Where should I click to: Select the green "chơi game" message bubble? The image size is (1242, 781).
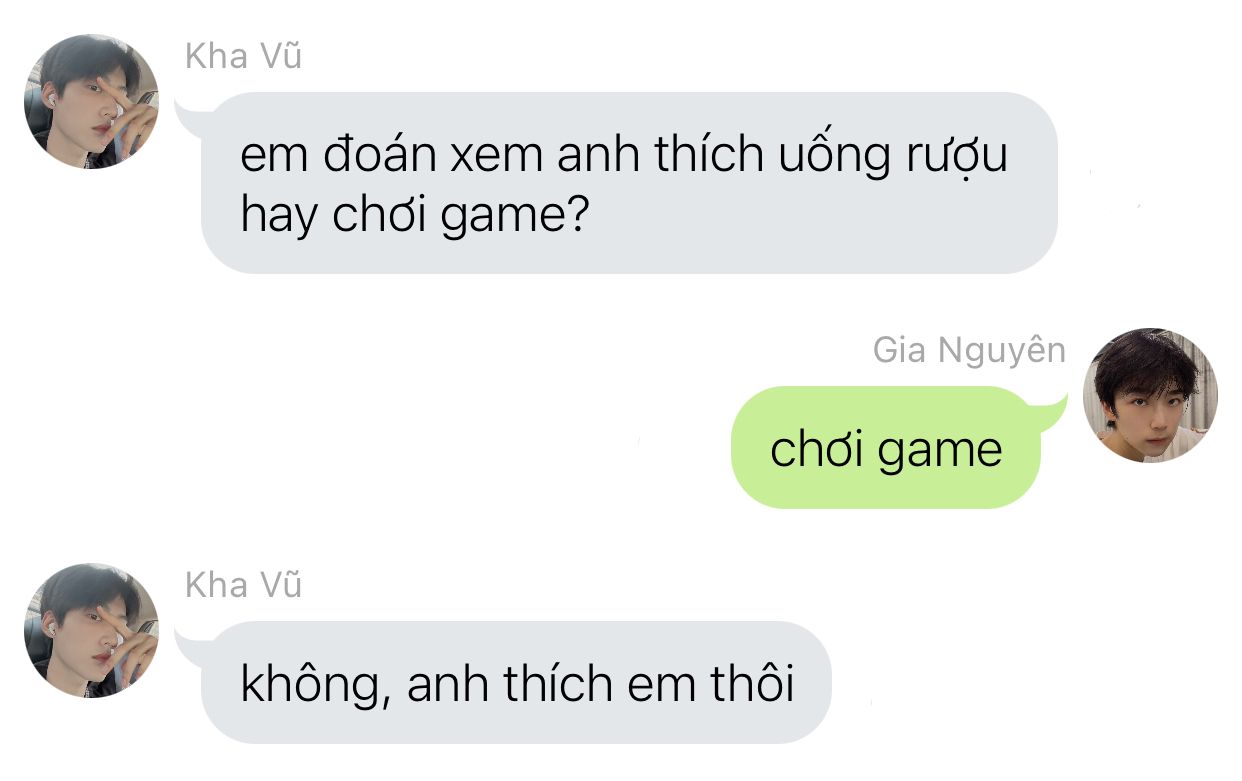coord(886,447)
